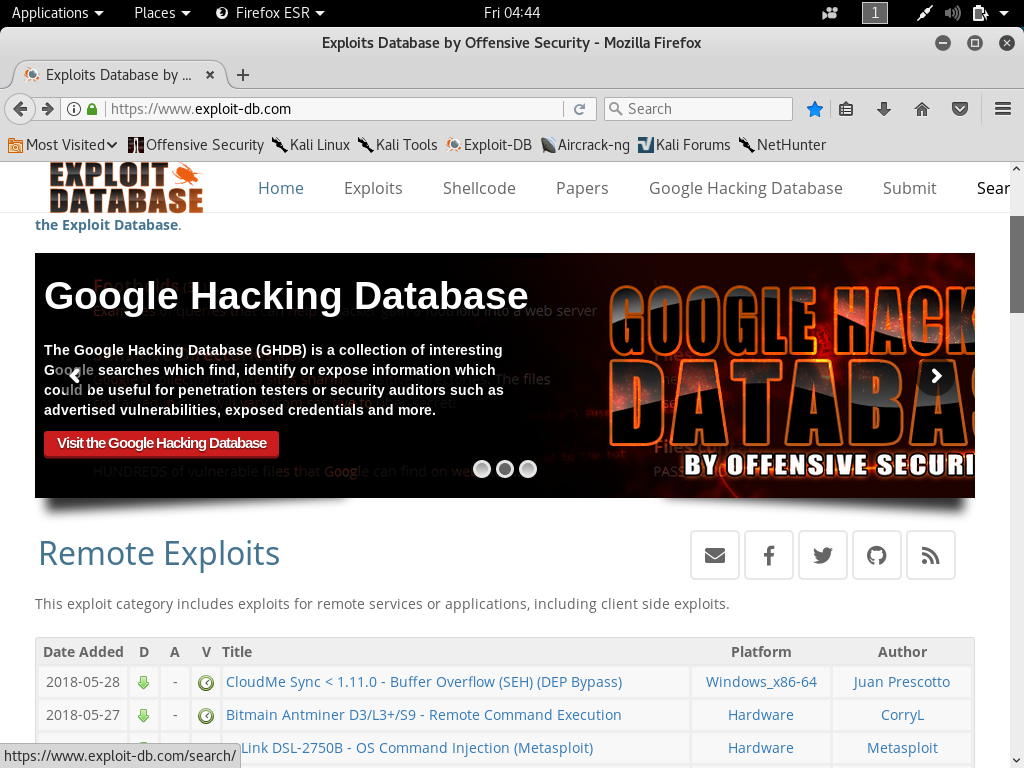This screenshot has width=1024, height=768.
Task: Focus the address bar showing exploit-db.com
Action: point(333,109)
